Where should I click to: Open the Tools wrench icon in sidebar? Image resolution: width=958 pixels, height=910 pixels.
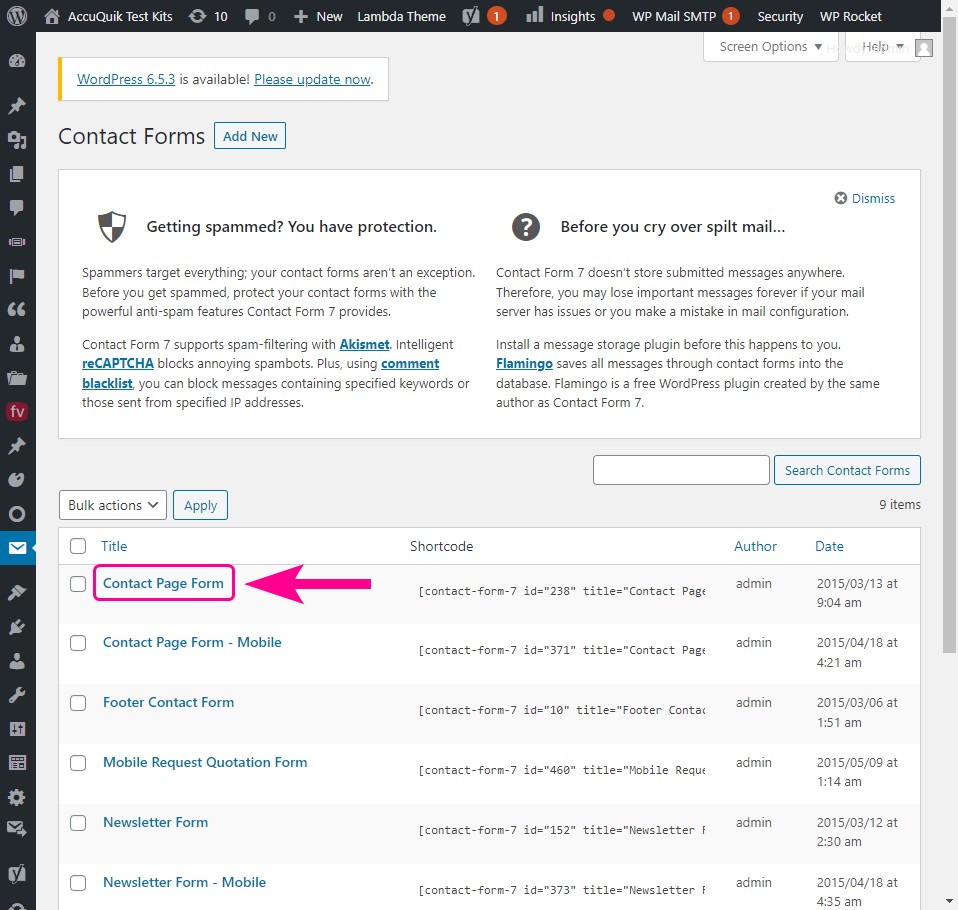click(17, 695)
